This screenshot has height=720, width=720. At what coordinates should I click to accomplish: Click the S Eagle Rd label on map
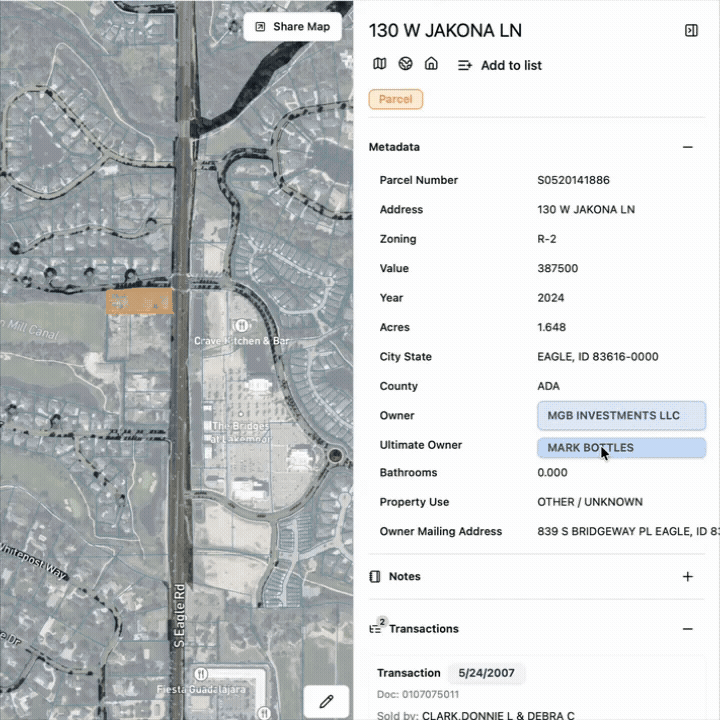(179, 613)
